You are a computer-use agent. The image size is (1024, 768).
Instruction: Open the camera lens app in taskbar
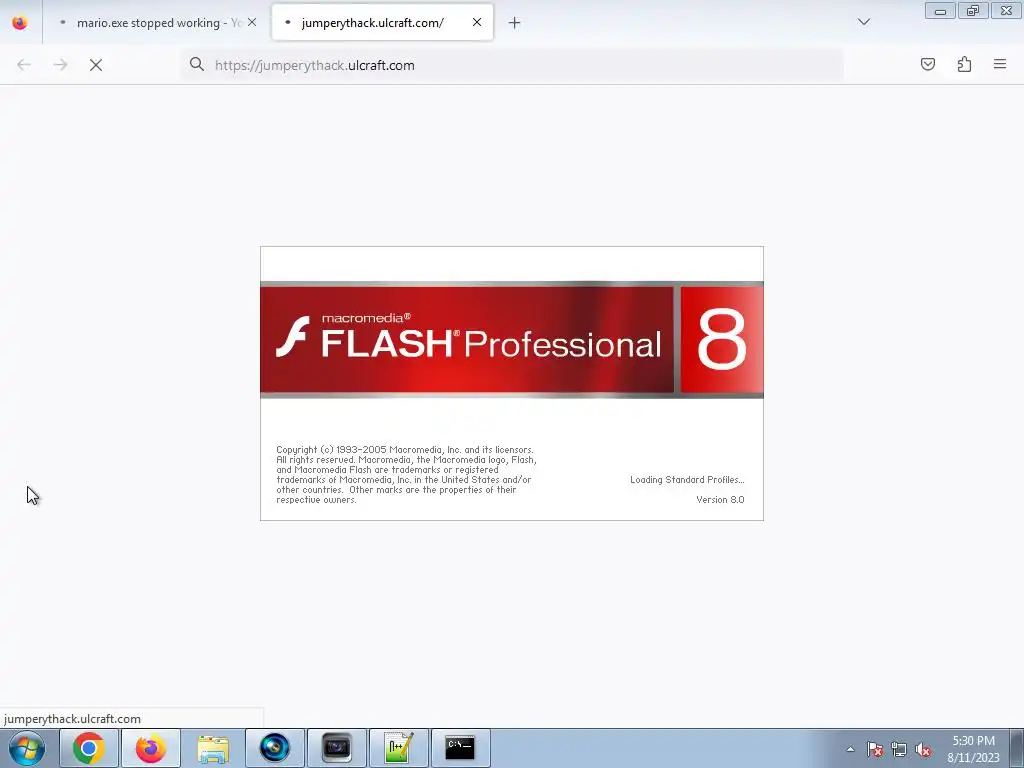coord(275,748)
